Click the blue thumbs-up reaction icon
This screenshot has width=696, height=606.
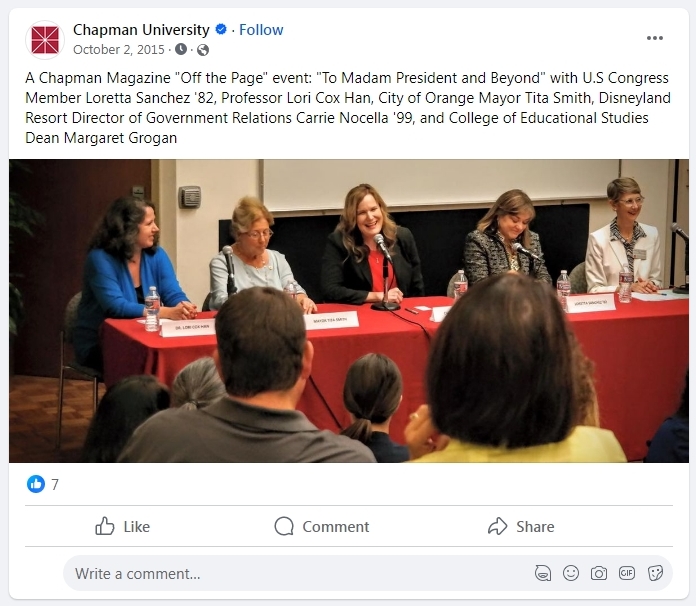(x=36, y=484)
